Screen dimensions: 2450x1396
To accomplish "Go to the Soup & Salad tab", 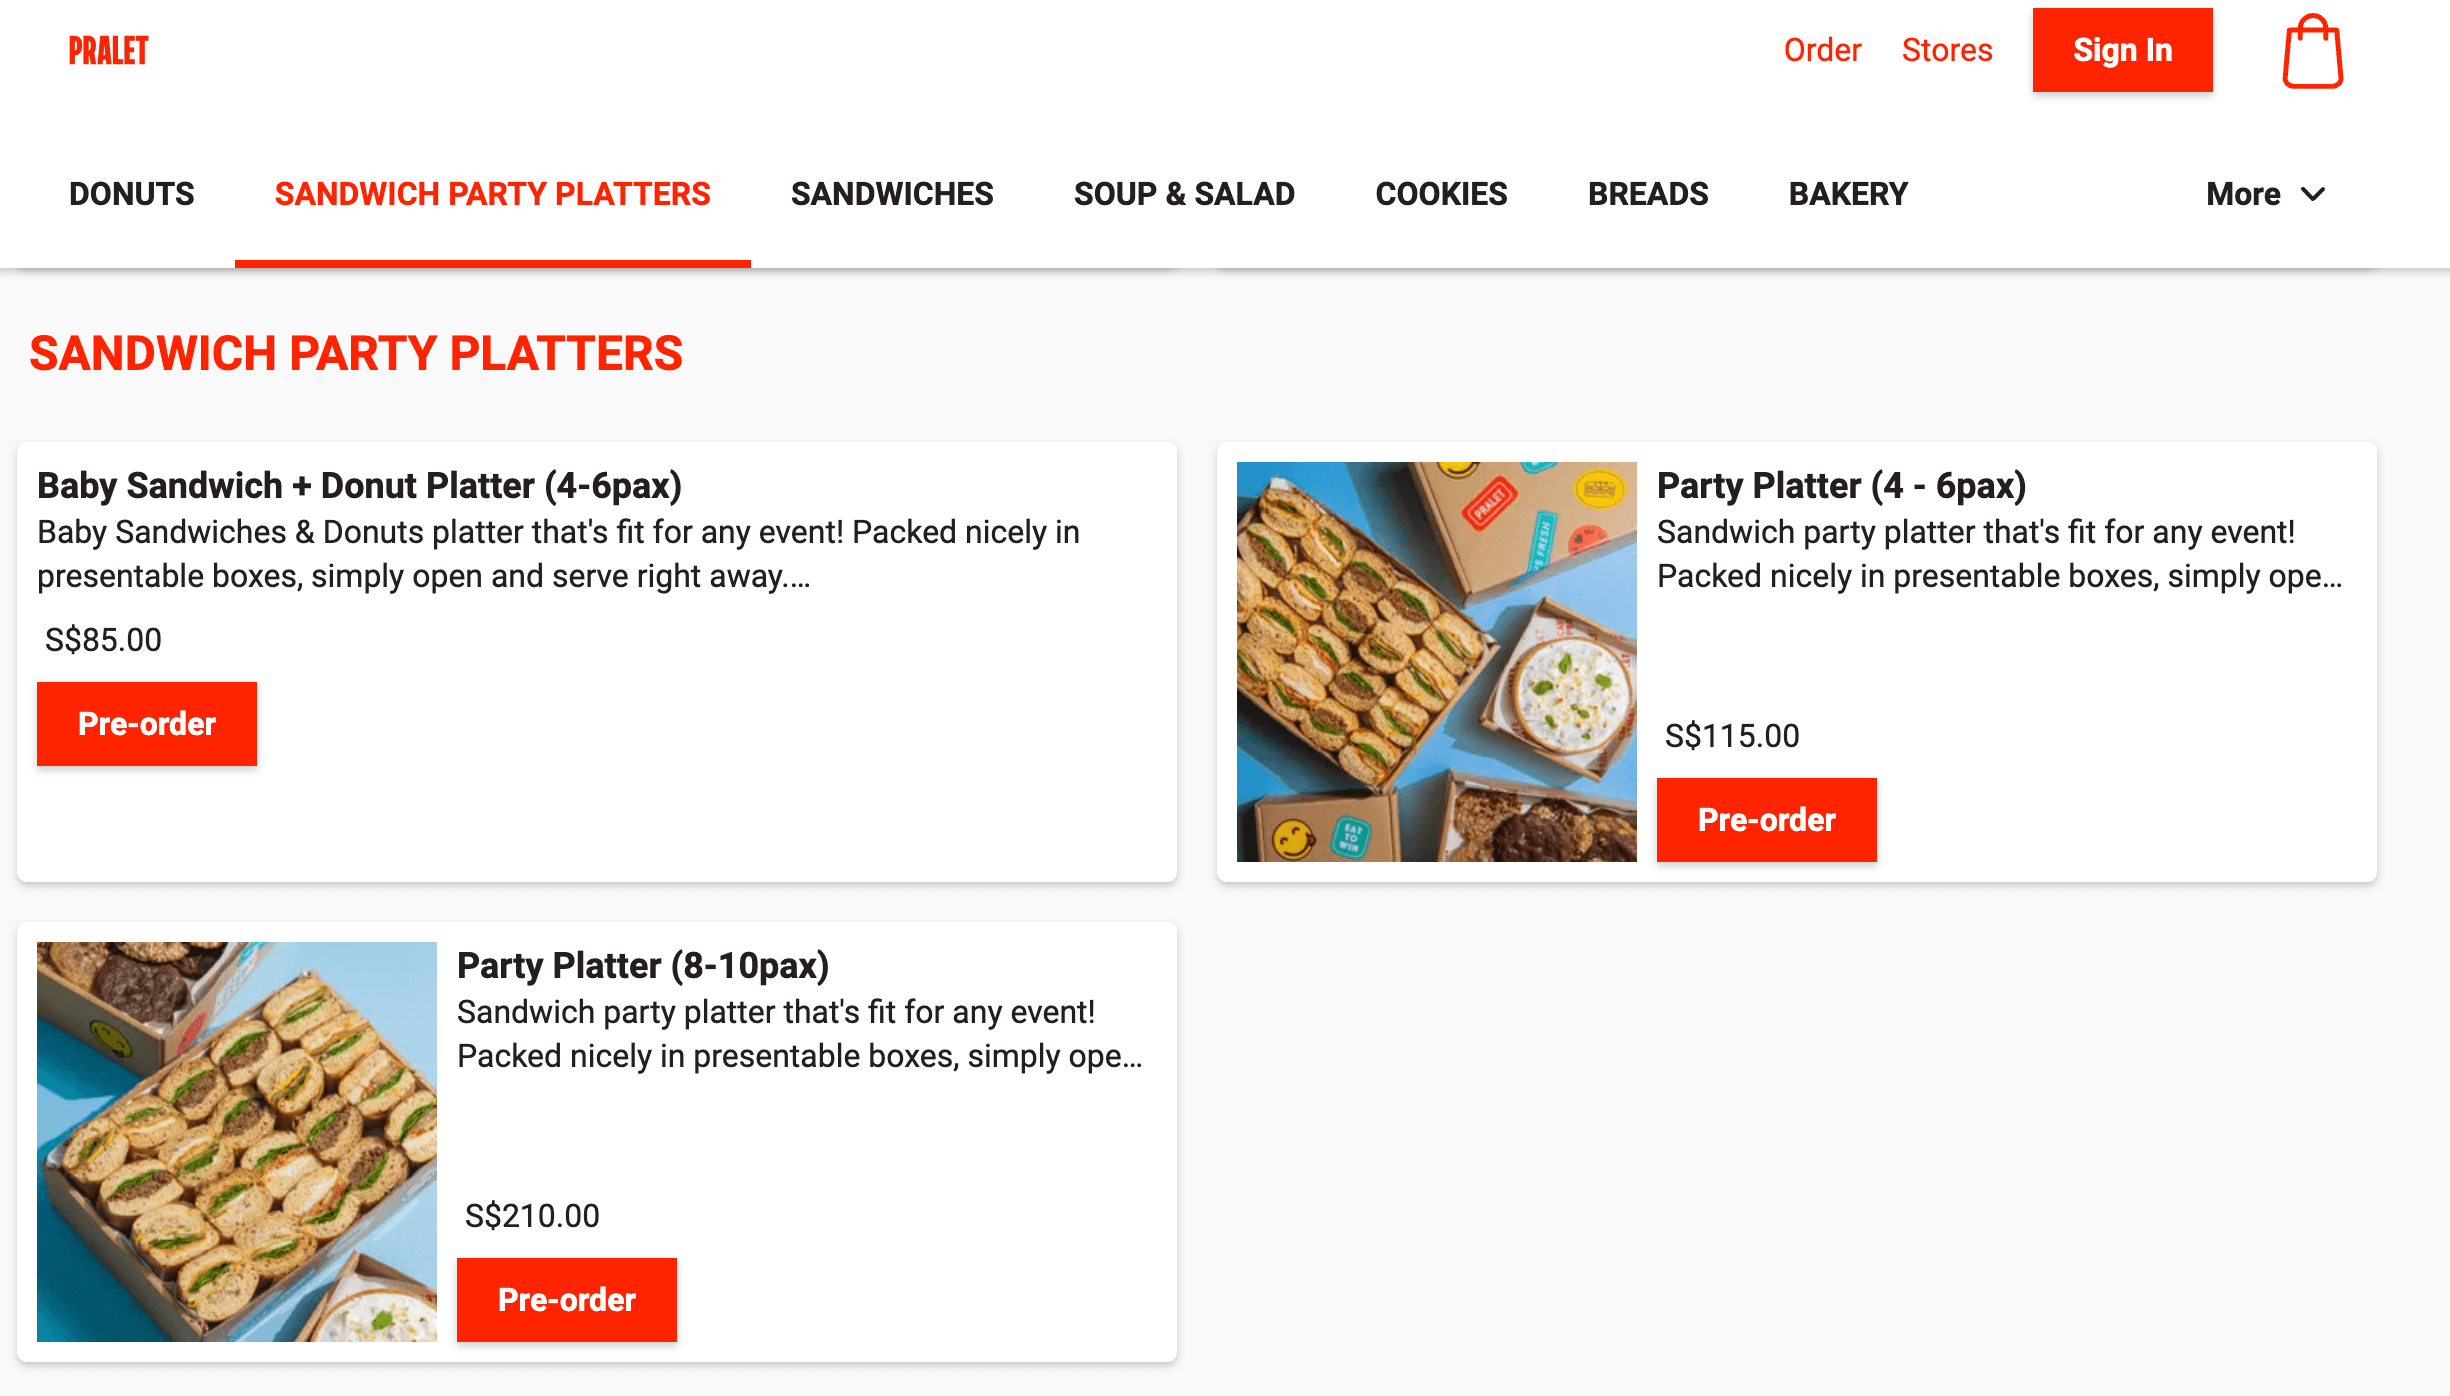I will [x=1184, y=194].
